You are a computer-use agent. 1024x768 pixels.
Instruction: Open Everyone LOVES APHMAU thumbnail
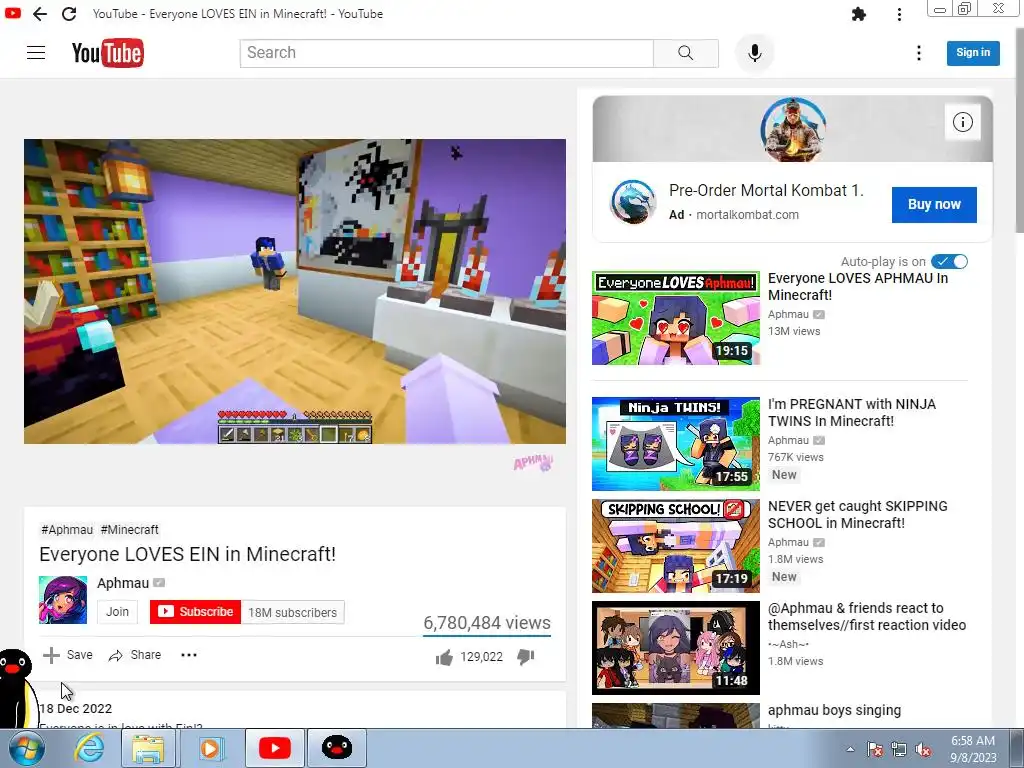pos(676,318)
